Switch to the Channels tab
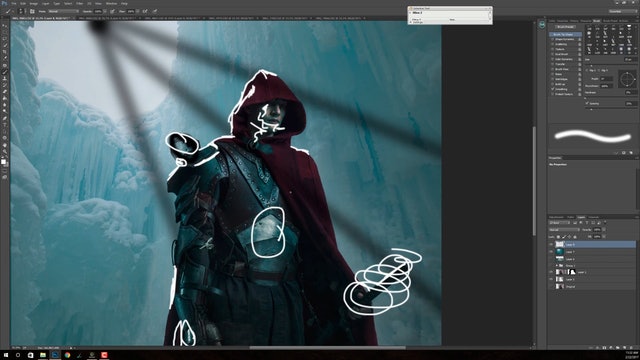This screenshot has height=360, width=640. coord(593,217)
